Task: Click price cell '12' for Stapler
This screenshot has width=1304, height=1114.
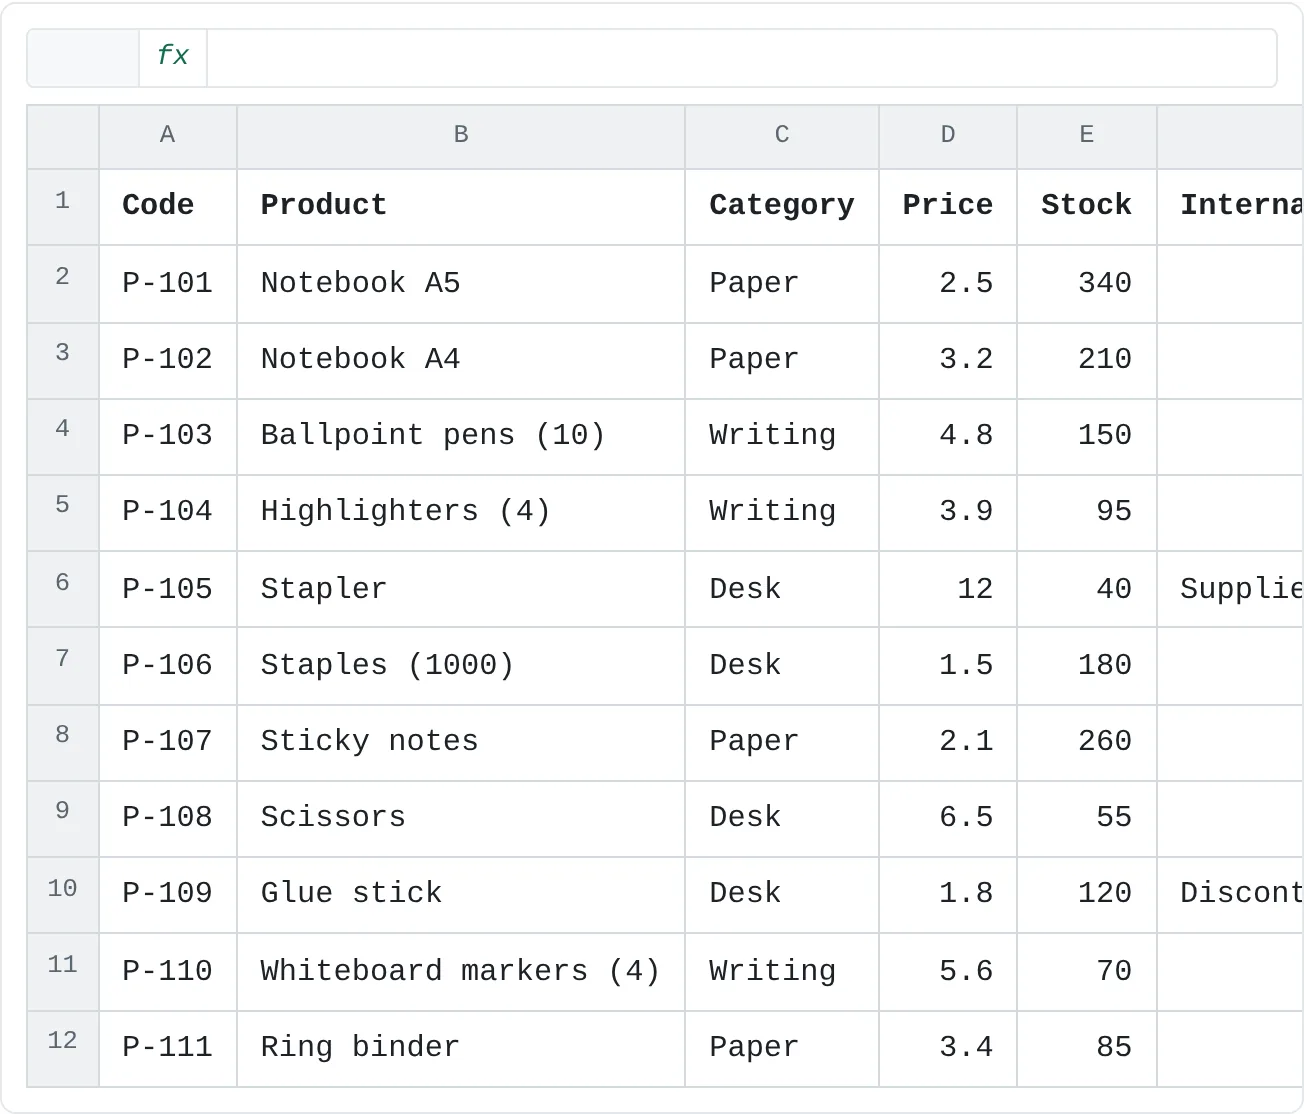Action: pyautogui.click(x=948, y=589)
